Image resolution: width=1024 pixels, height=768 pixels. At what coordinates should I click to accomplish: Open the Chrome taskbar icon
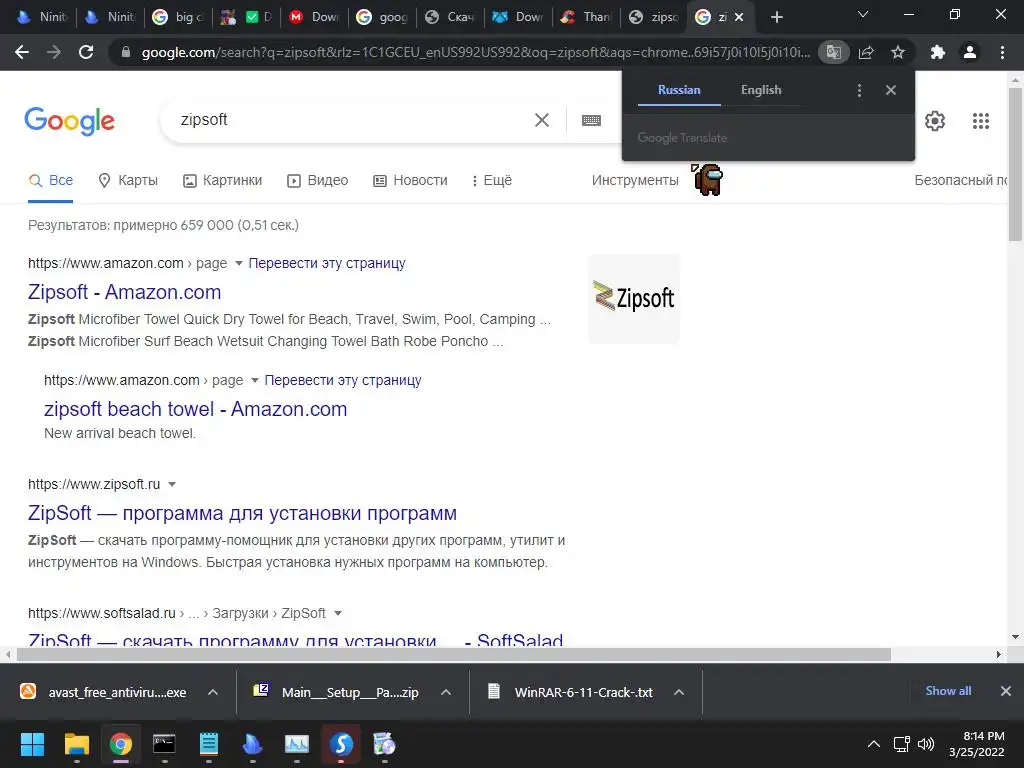[121, 744]
